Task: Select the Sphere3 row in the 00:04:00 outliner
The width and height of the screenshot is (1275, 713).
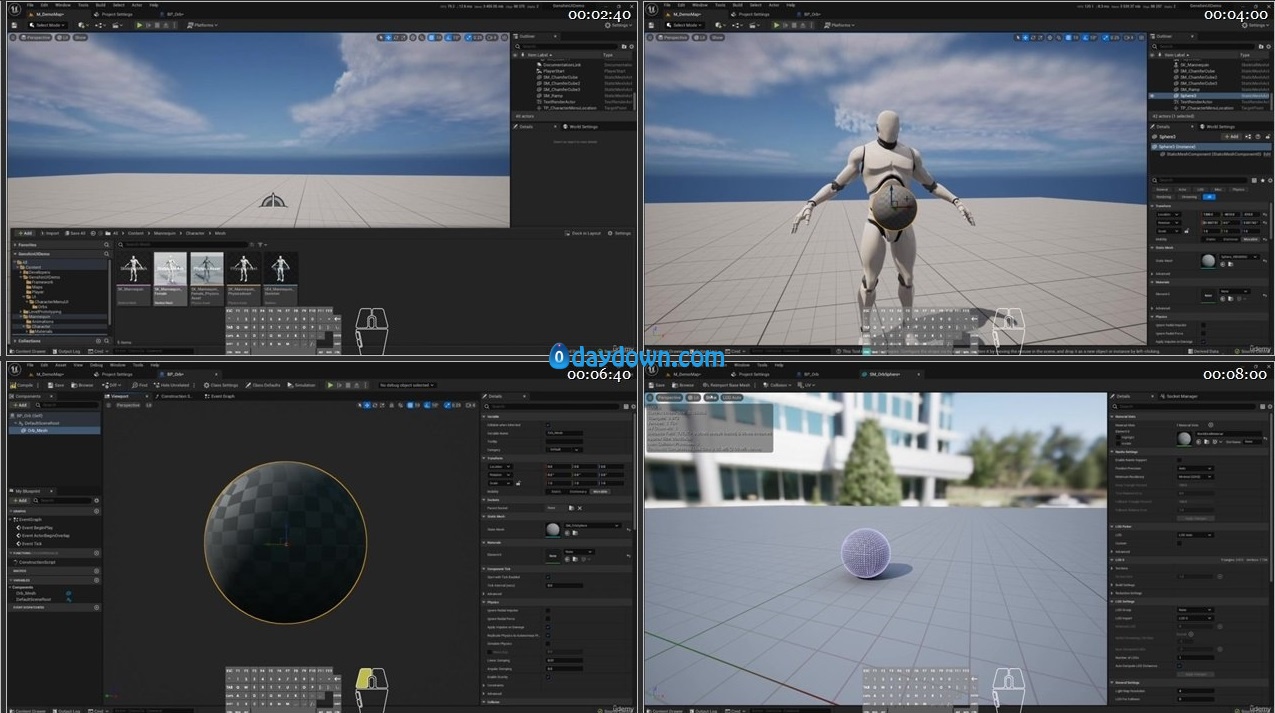Action: point(1210,95)
